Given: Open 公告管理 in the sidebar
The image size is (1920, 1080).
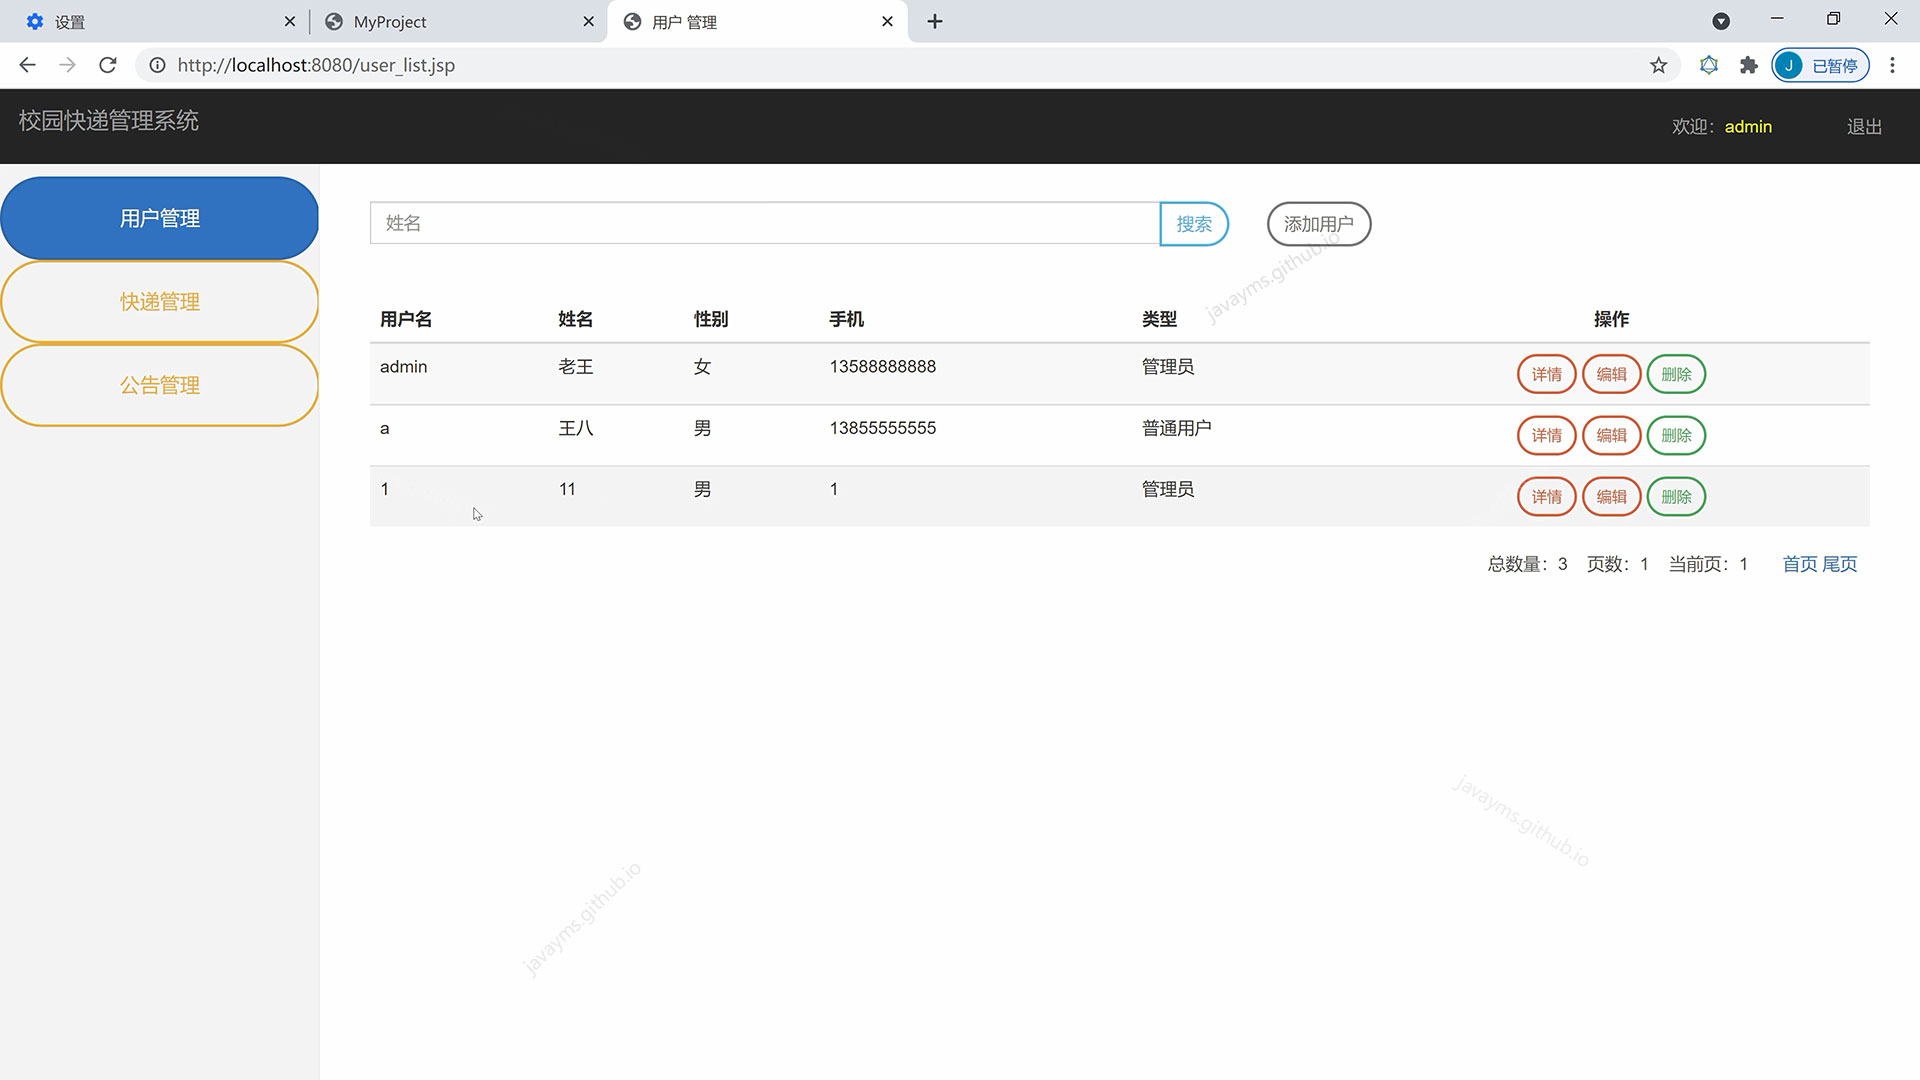Looking at the screenshot, I should [x=160, y=385].
